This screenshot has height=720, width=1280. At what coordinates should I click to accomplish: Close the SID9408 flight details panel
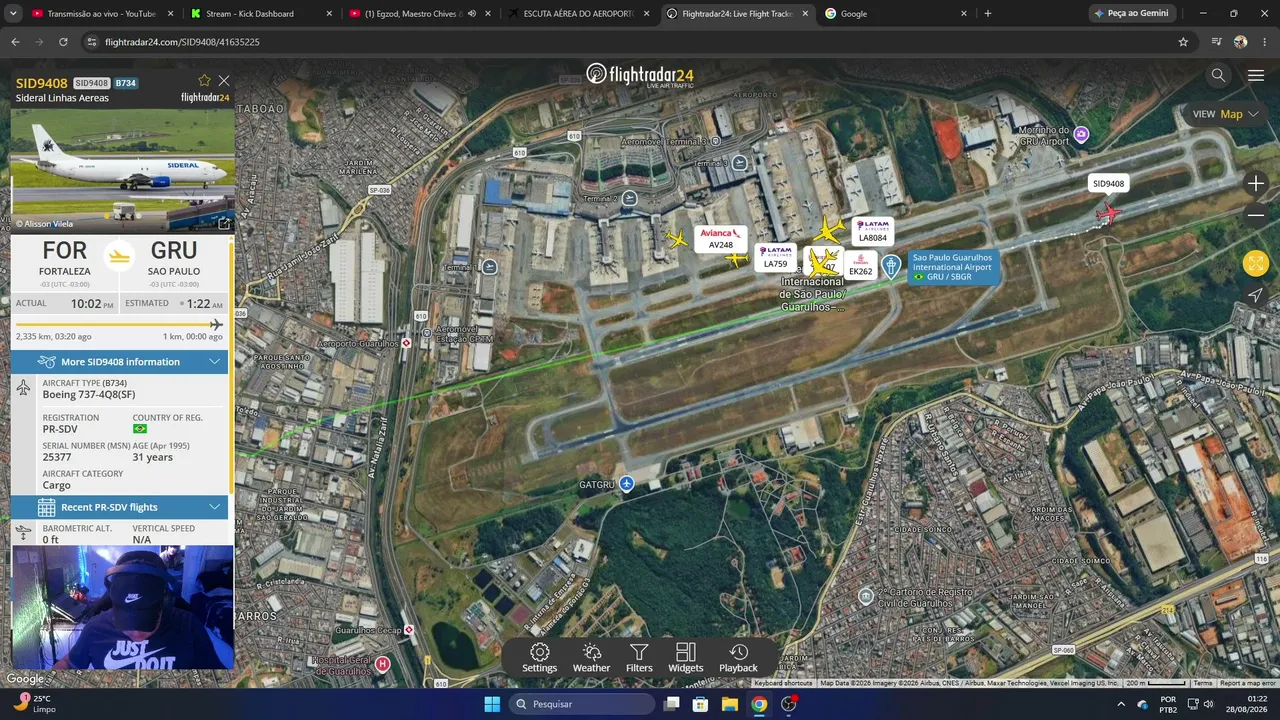[x=224, y=80]
